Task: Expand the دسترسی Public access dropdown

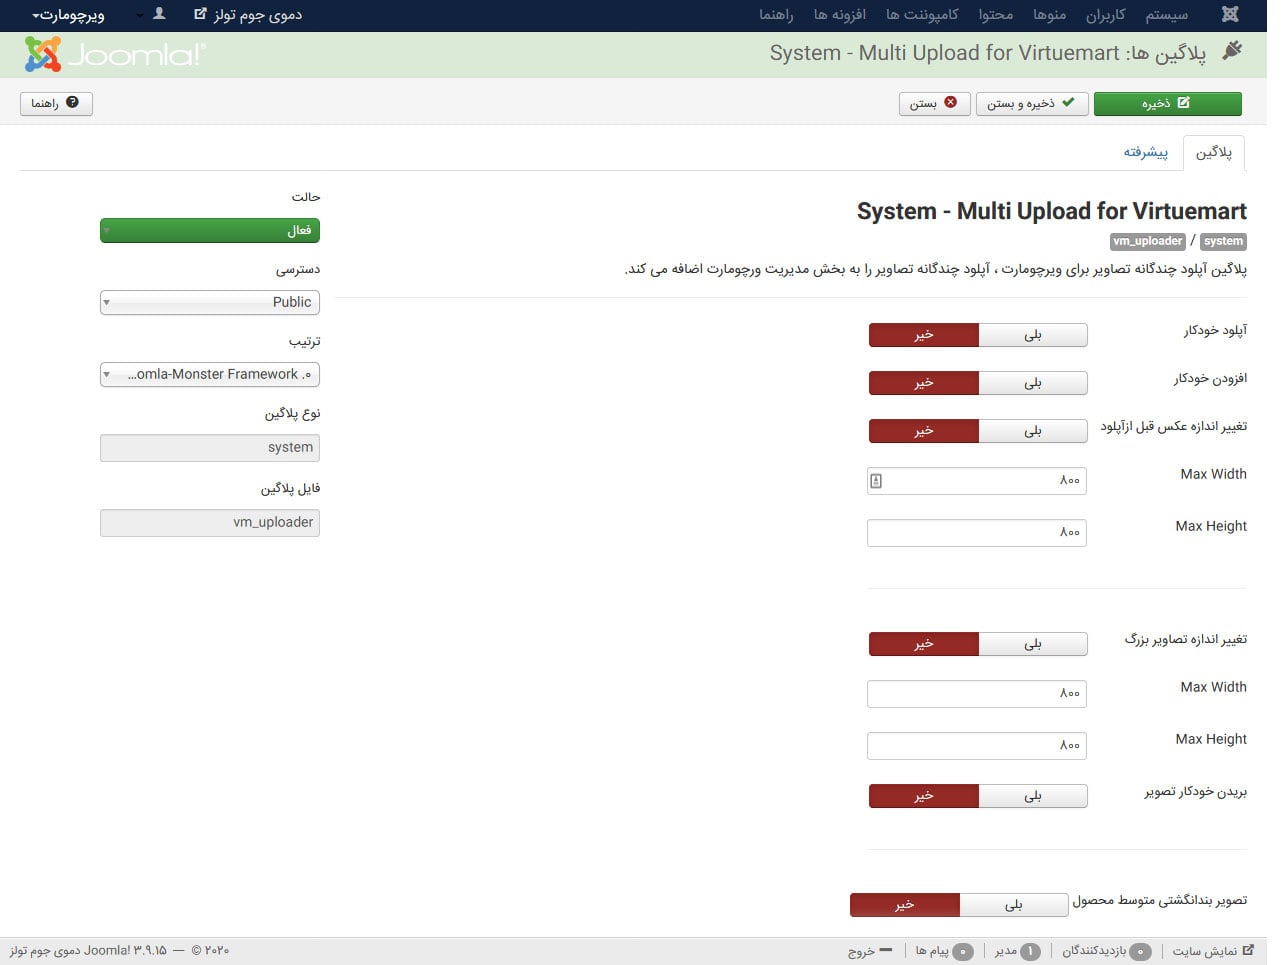Action: pos(210,302)
